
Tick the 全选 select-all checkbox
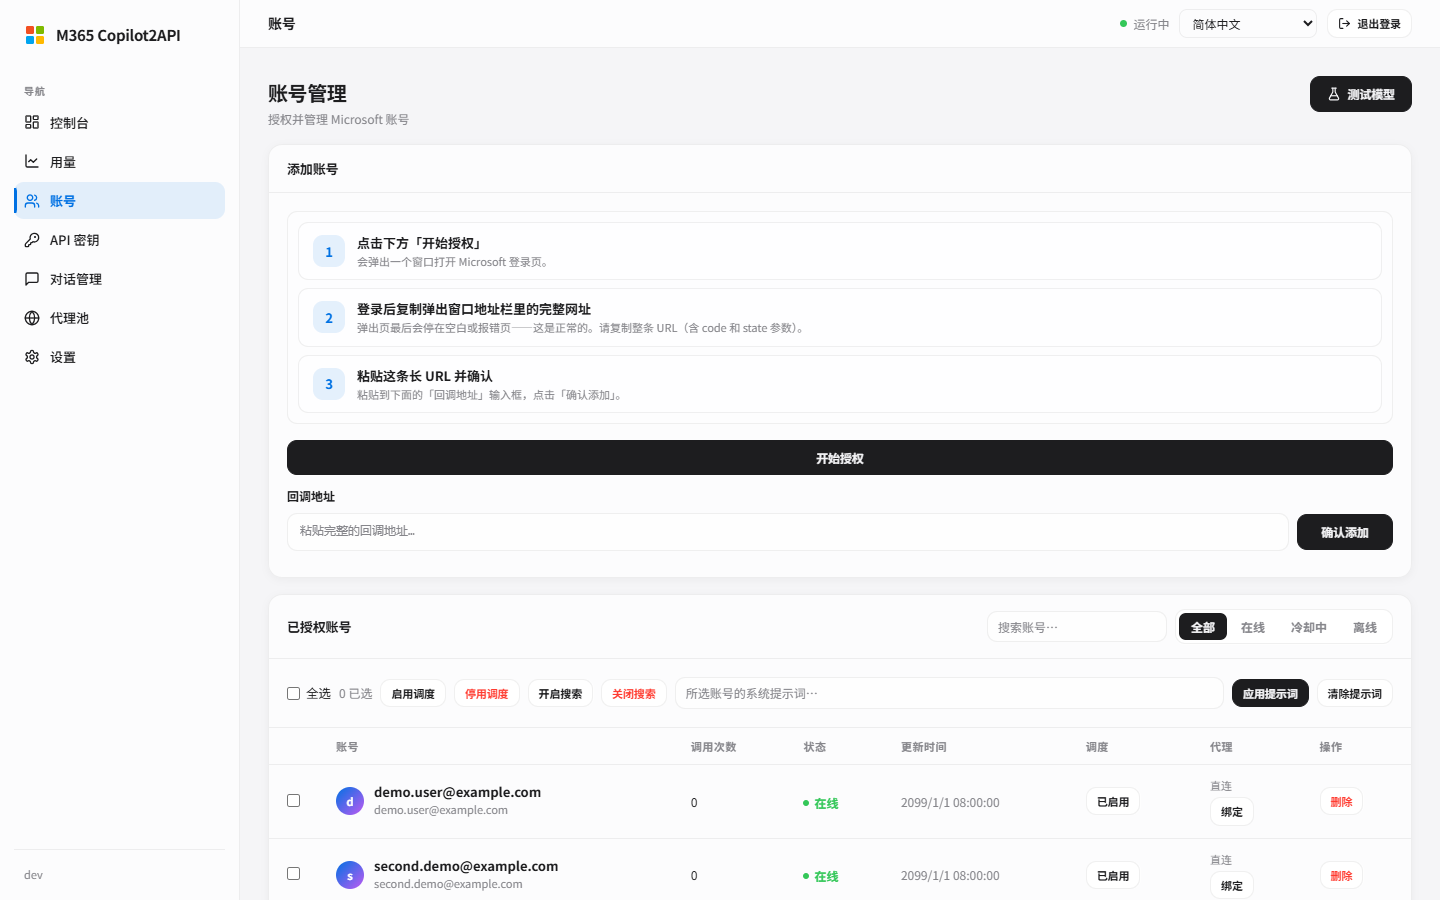[294, 693]
